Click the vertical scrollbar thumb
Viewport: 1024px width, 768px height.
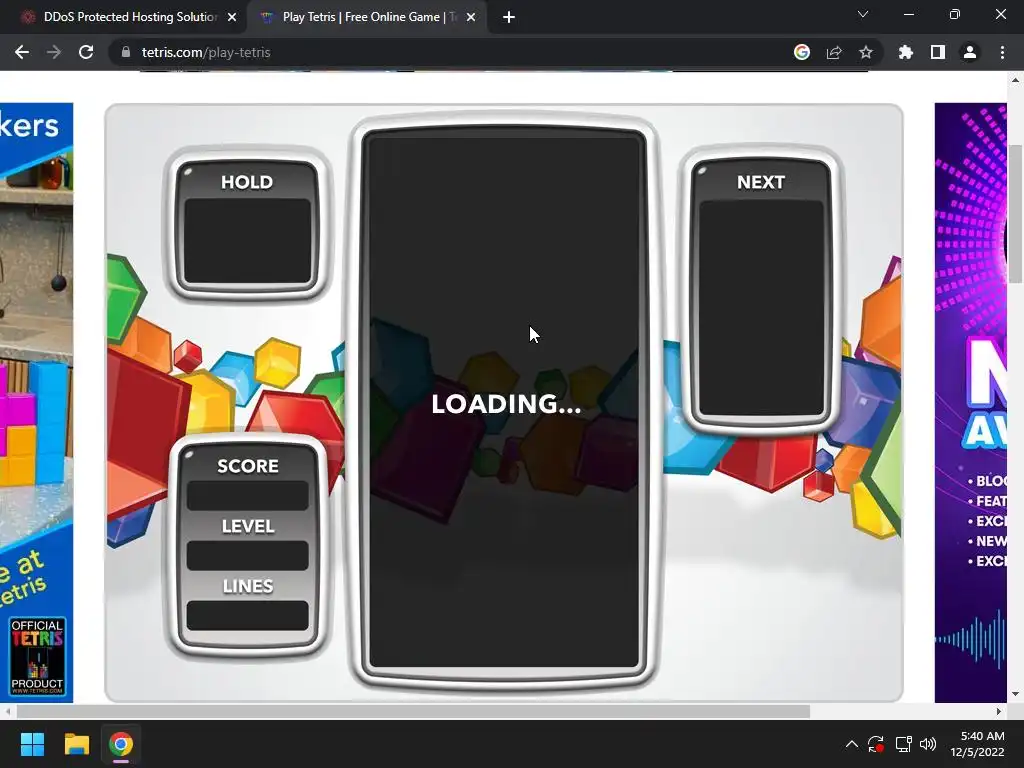coord(1016,214)
